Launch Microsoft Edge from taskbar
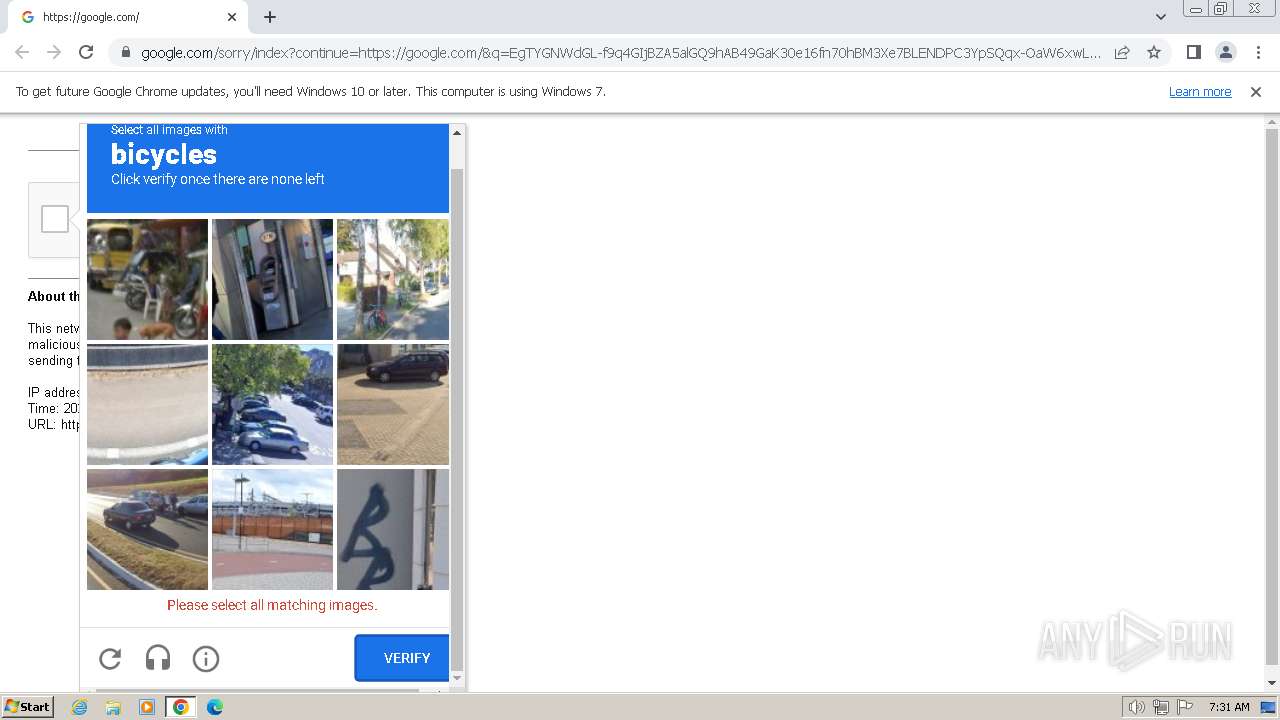Viewport: 1280px width, 720px height. [x=215, y=707]
